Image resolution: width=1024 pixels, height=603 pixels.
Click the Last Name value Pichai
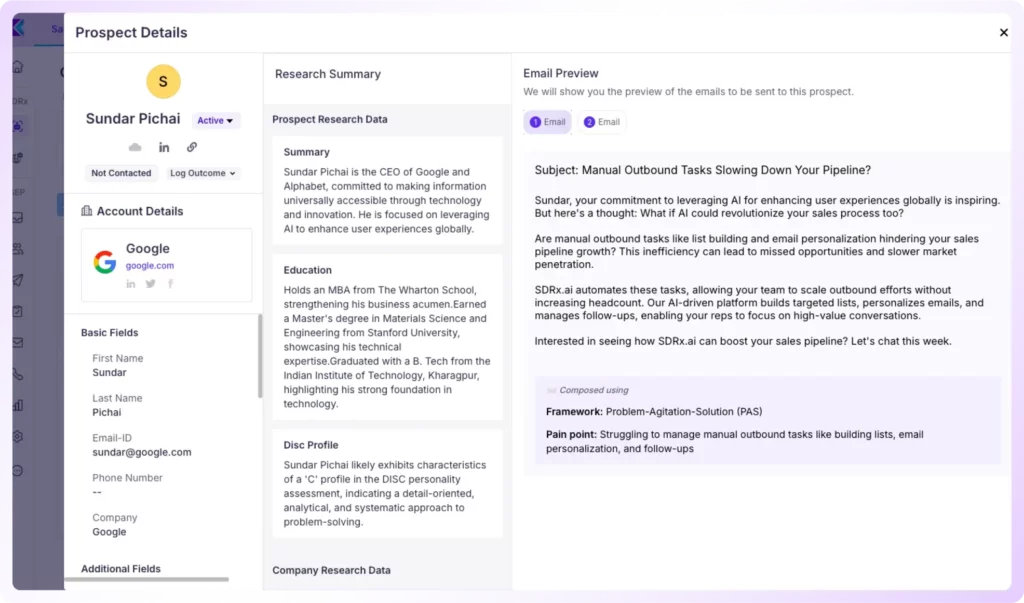coord(106,412)
